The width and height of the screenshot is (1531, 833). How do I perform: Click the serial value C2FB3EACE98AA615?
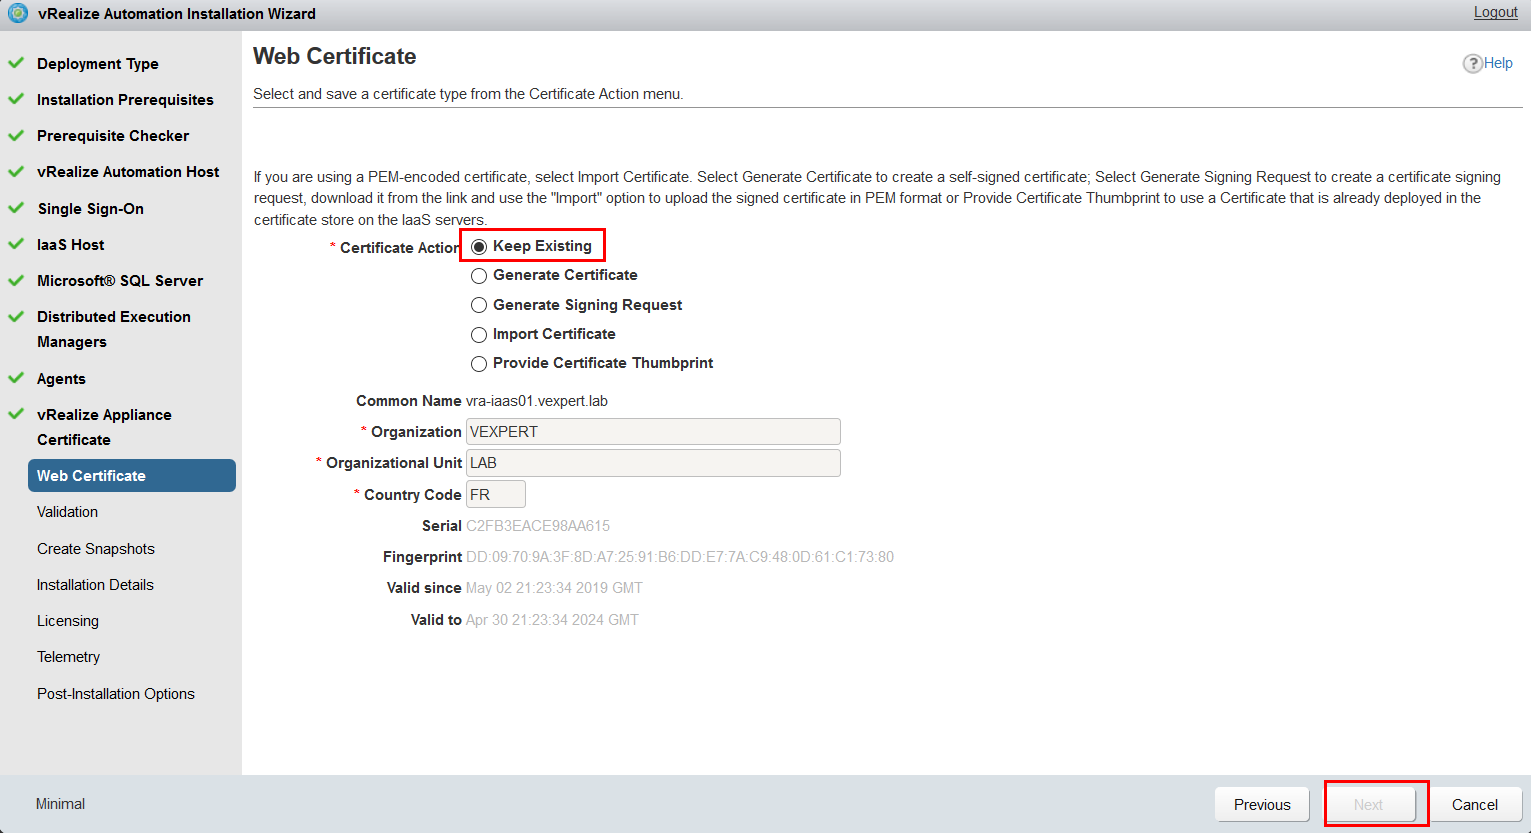pos(538,526)
